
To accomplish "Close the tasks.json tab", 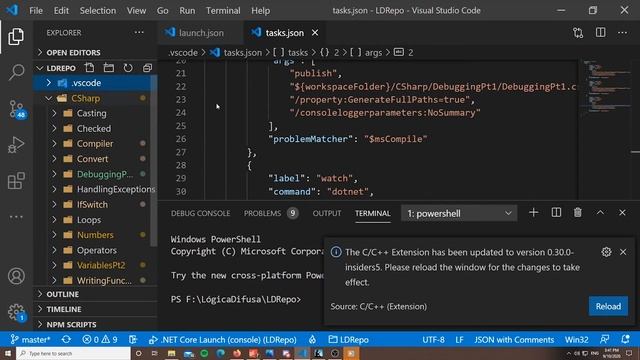I will (x=315, y=33).
